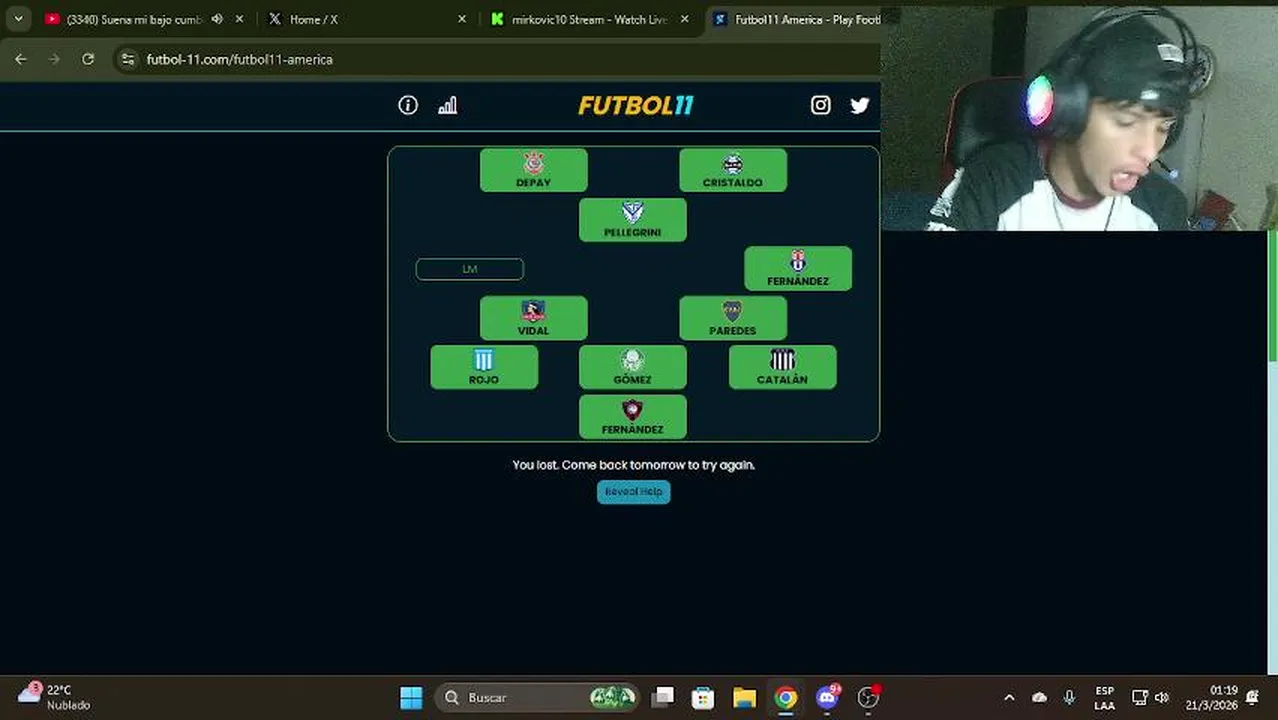Image resolution: width=1278 pixels, height=720 pixels.
Task: Click the Reveal Help button
Action: tap(633, 492)
